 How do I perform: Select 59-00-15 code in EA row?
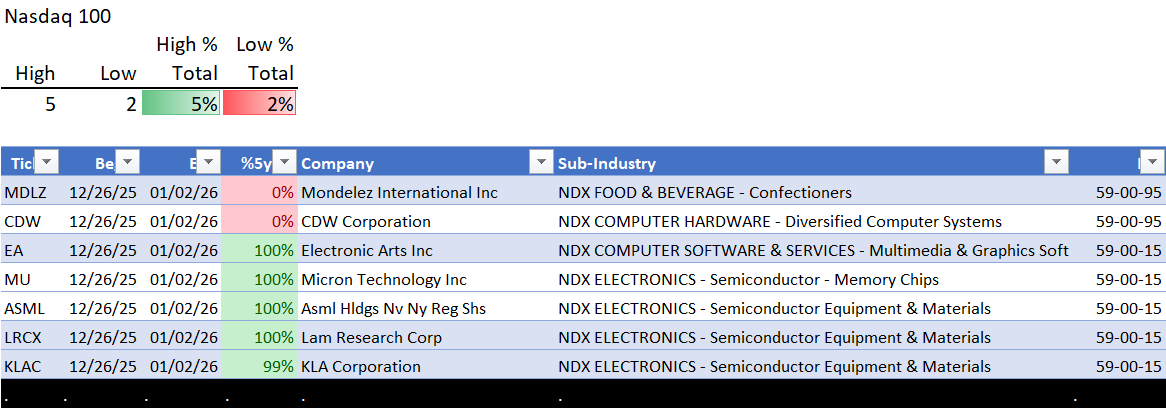tap(1128, 251)
